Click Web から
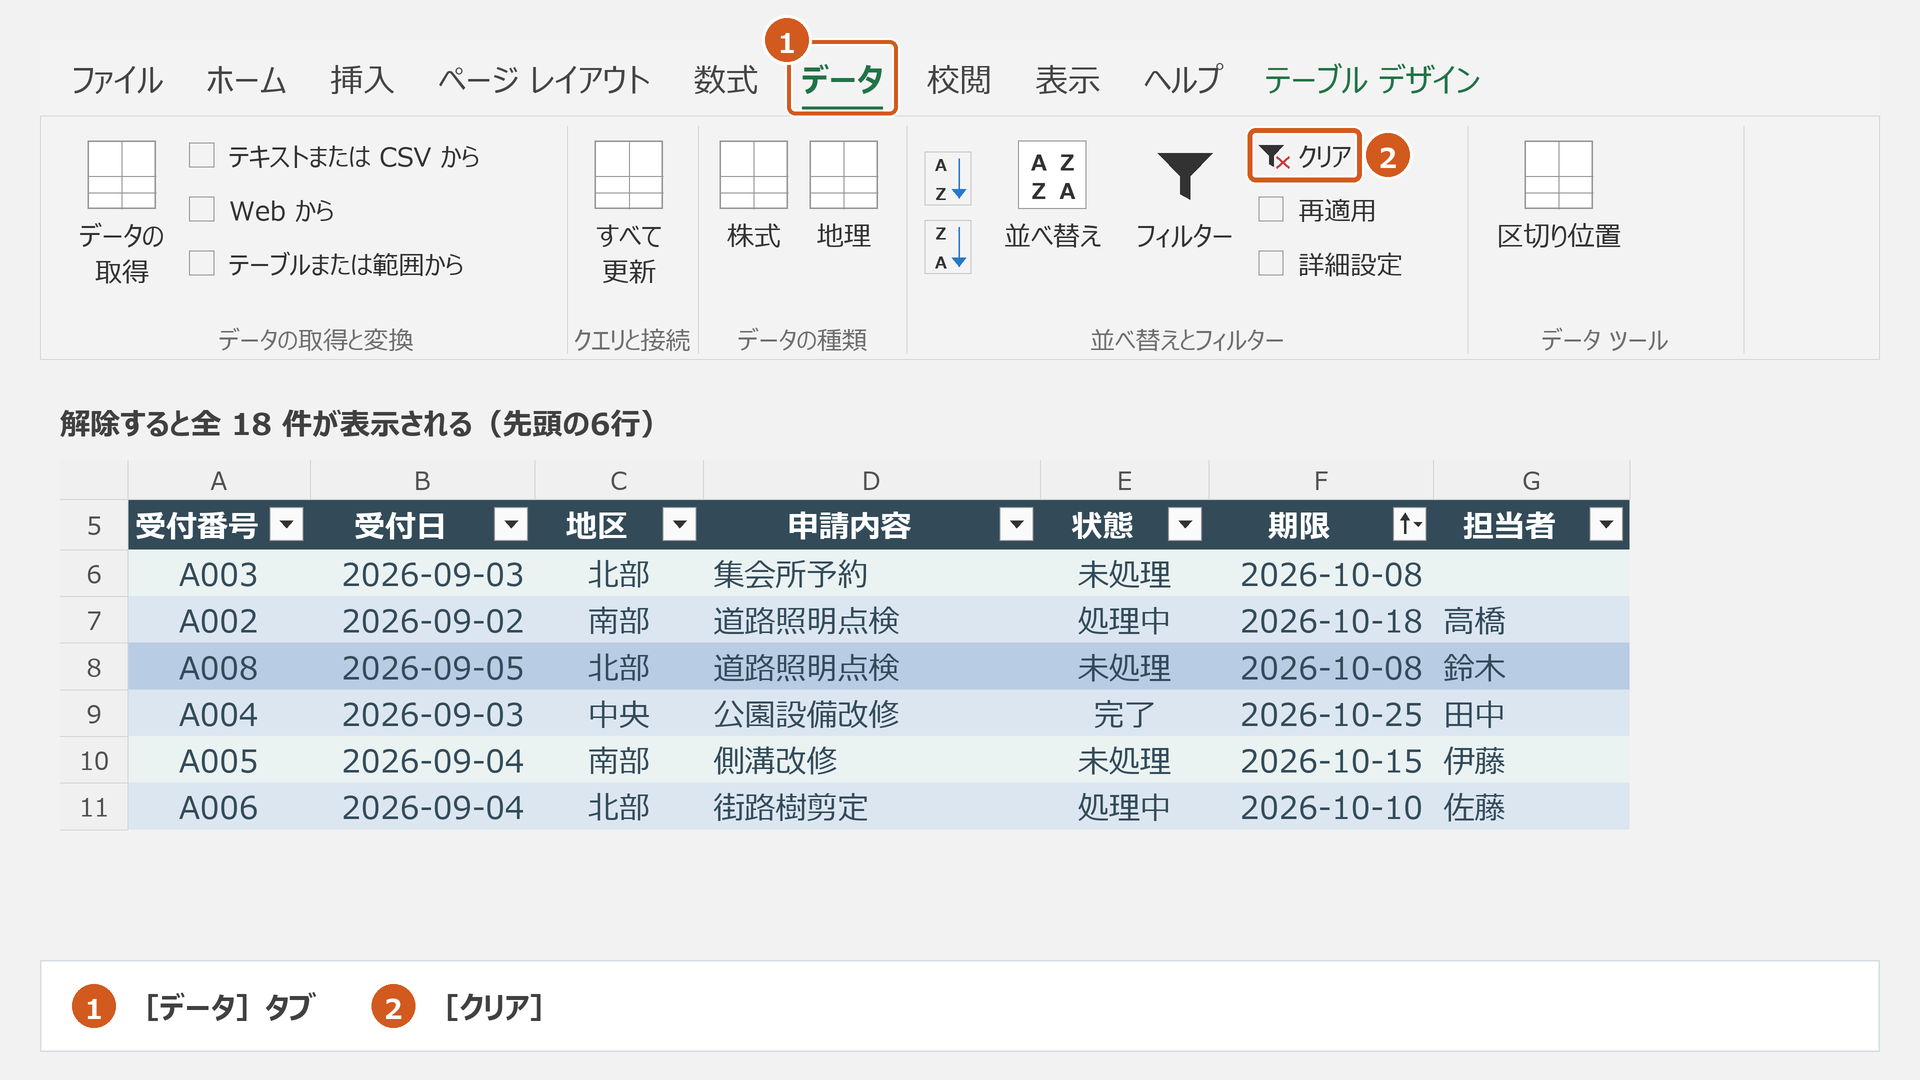 click(262, 210)
